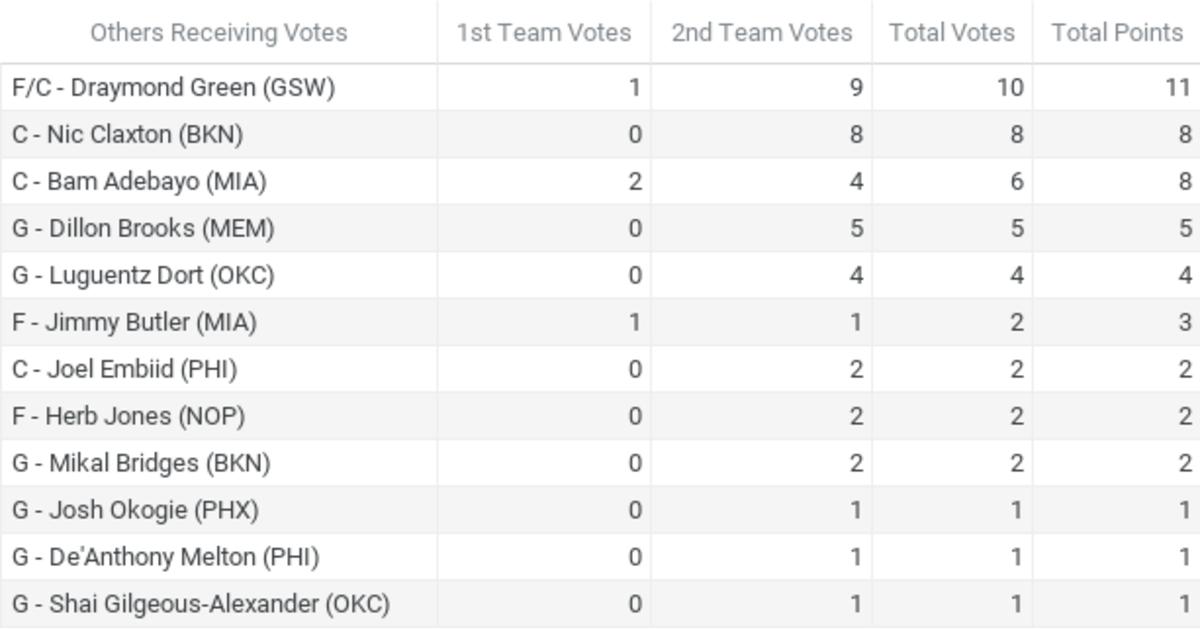The width and height of the screenshot is (1200, 630).
Task: Click the Dillon Brooks (MEM) row name
Action: point(143,229)
